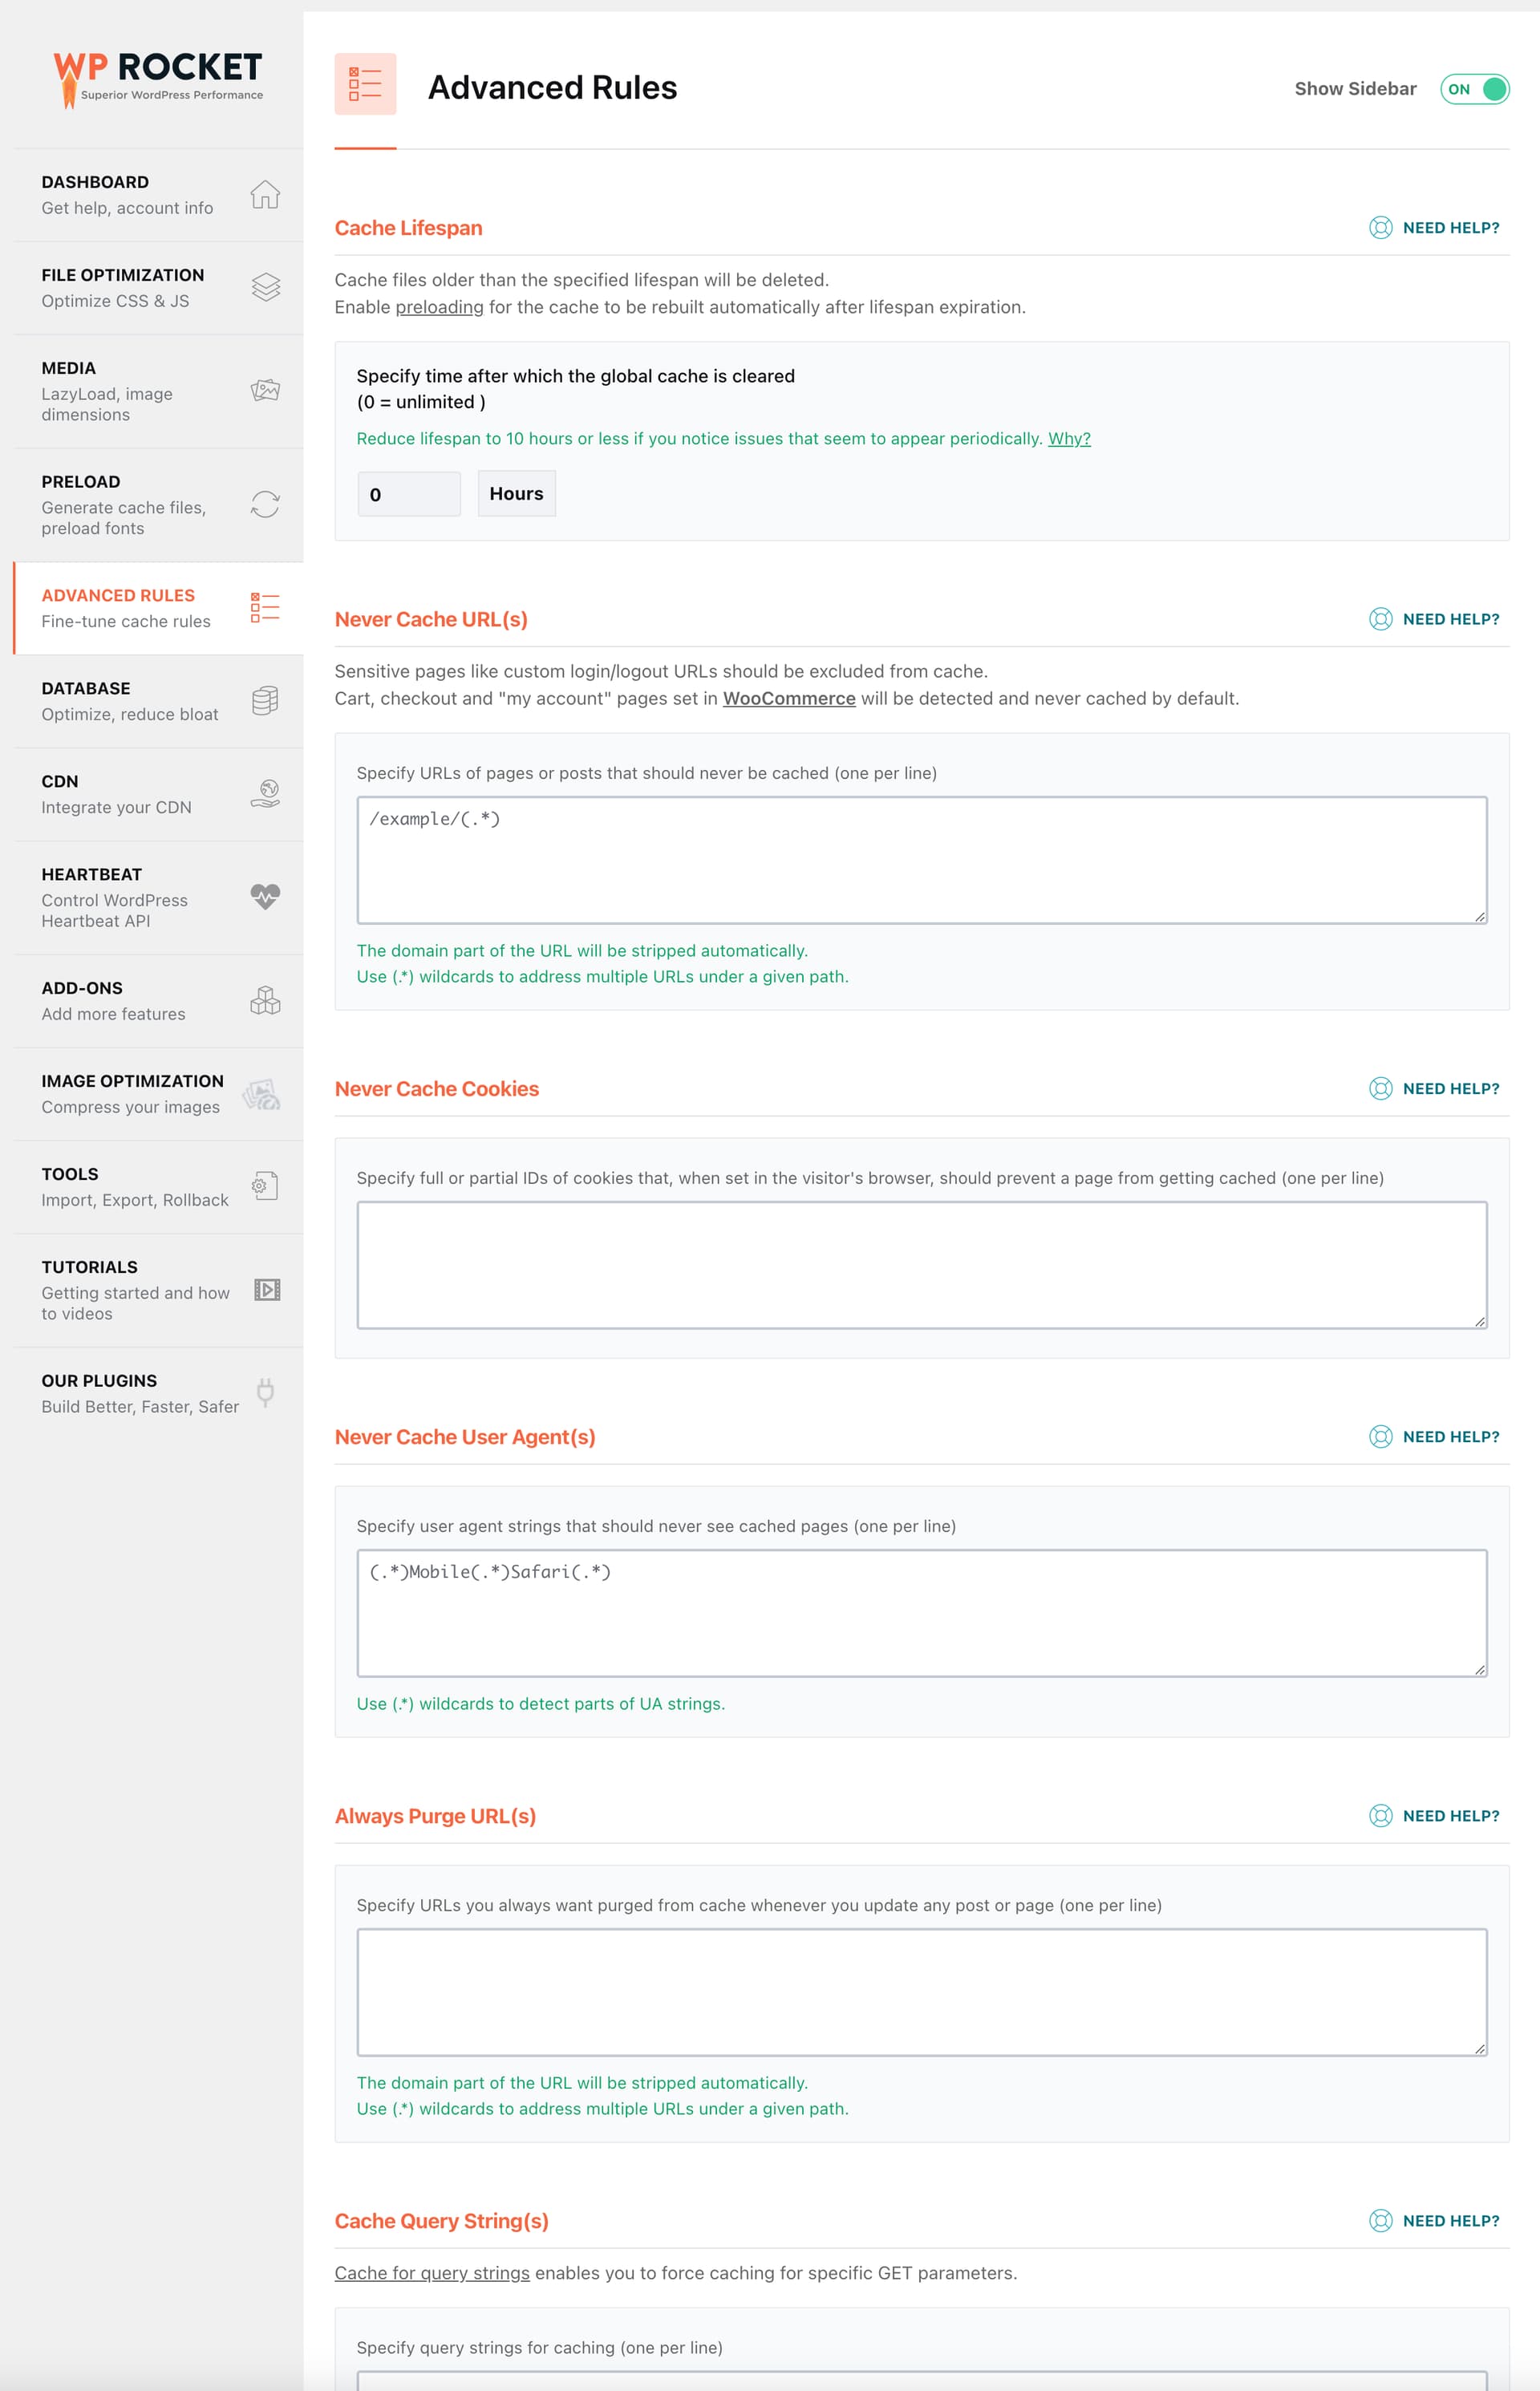Toggle the Show Sidebar switch off
The width and height of the screenshot is (1540, 2391).
1474,89
